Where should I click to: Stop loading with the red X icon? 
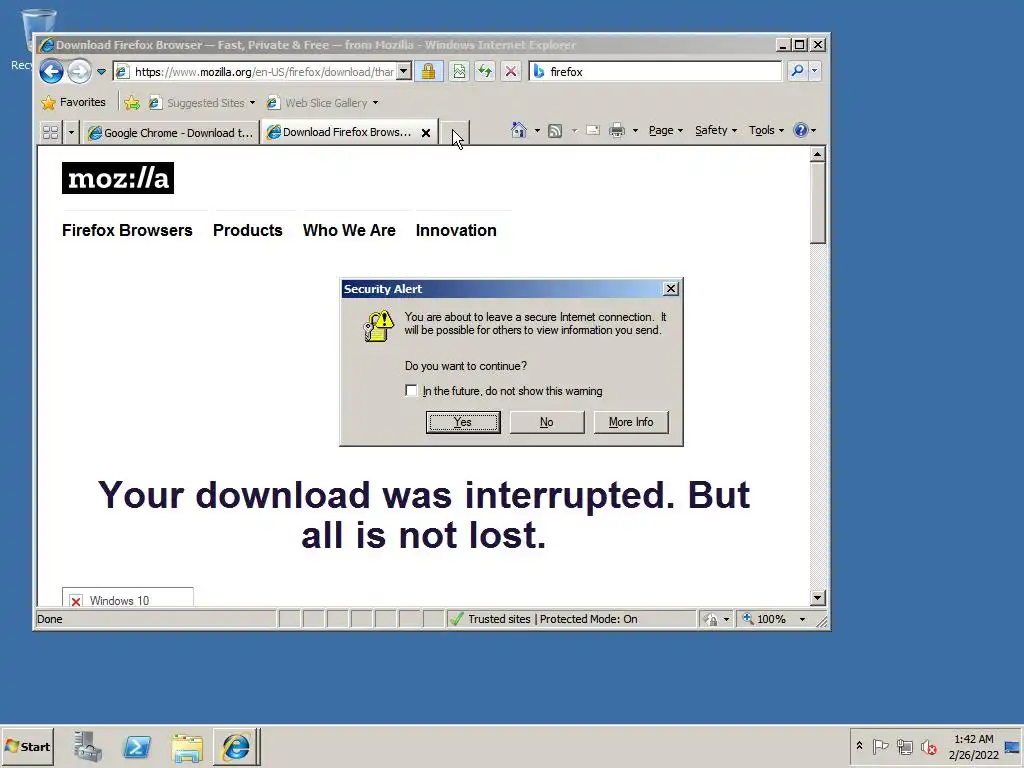511,71
